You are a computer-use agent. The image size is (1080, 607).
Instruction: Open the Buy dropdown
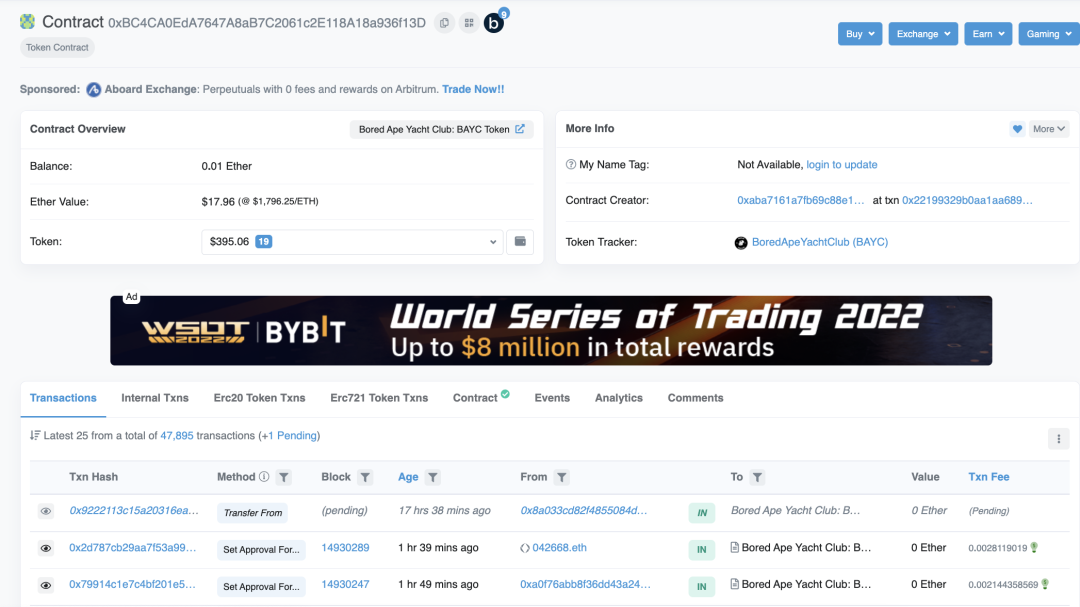click(x=860, y=34)
